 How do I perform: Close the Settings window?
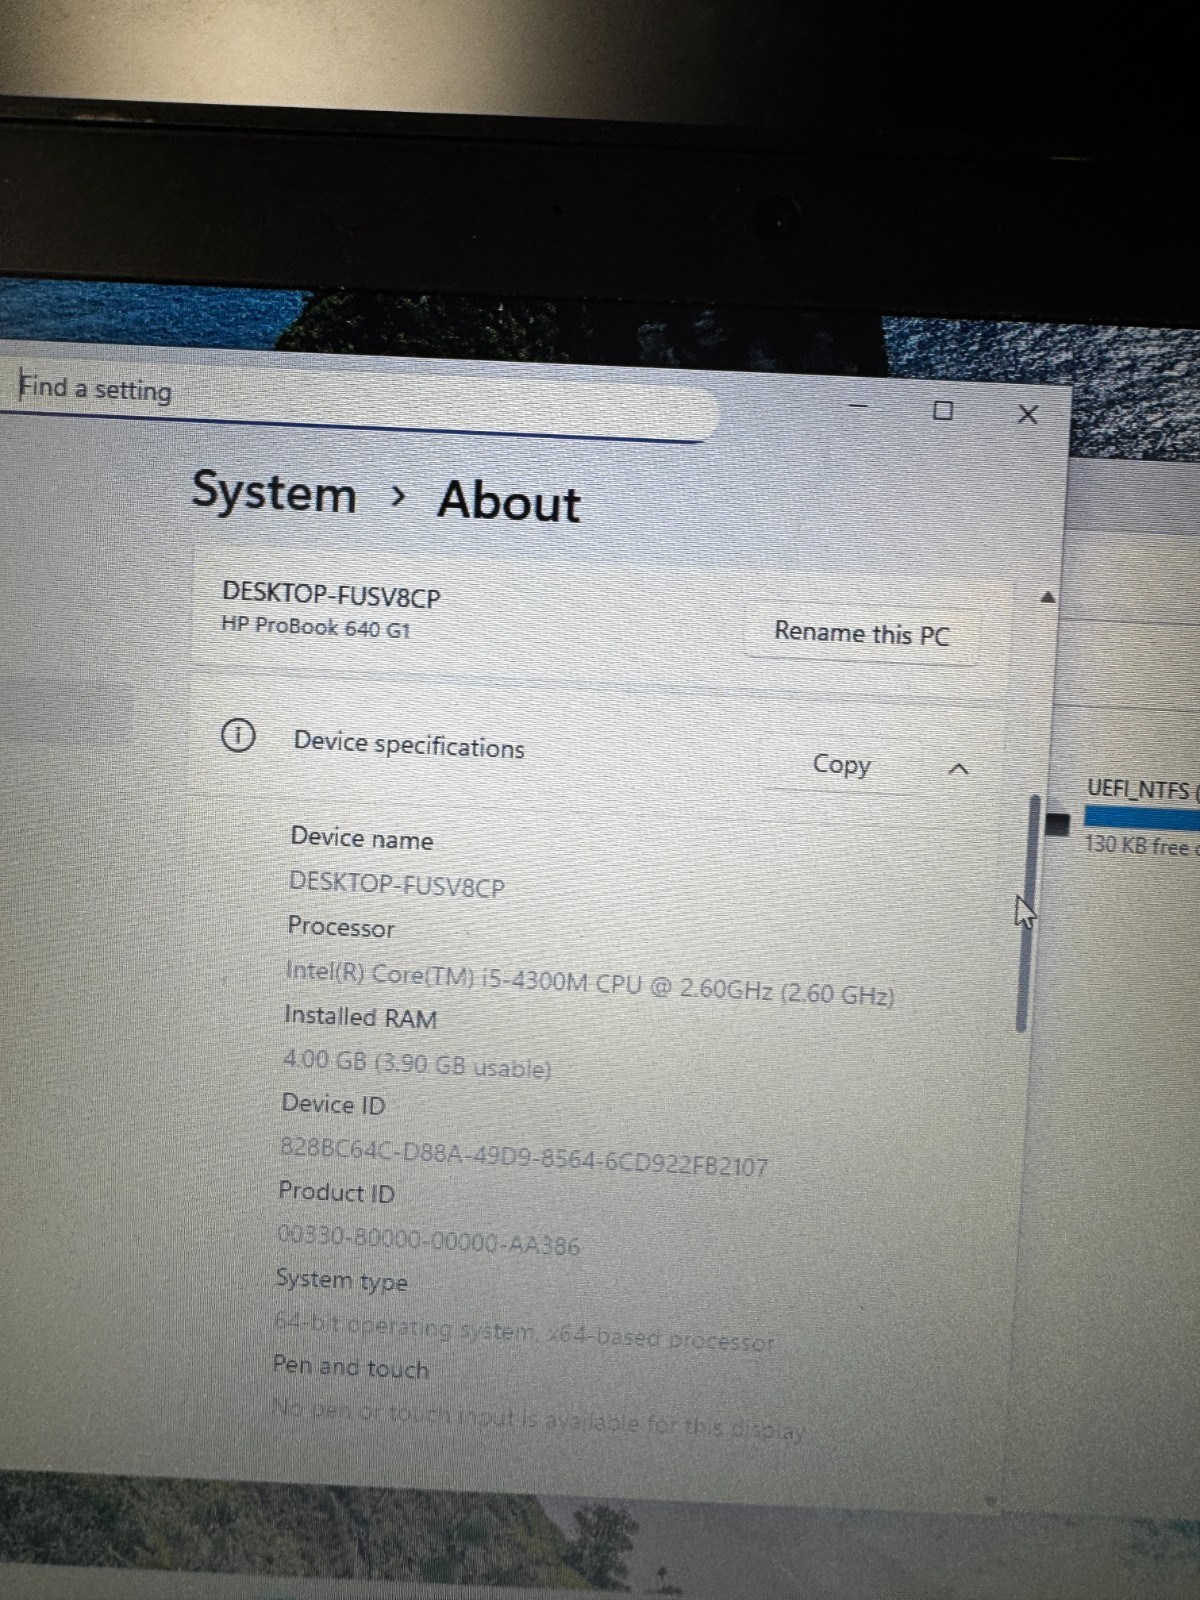pyautogui.click(x=1028, y=414)
